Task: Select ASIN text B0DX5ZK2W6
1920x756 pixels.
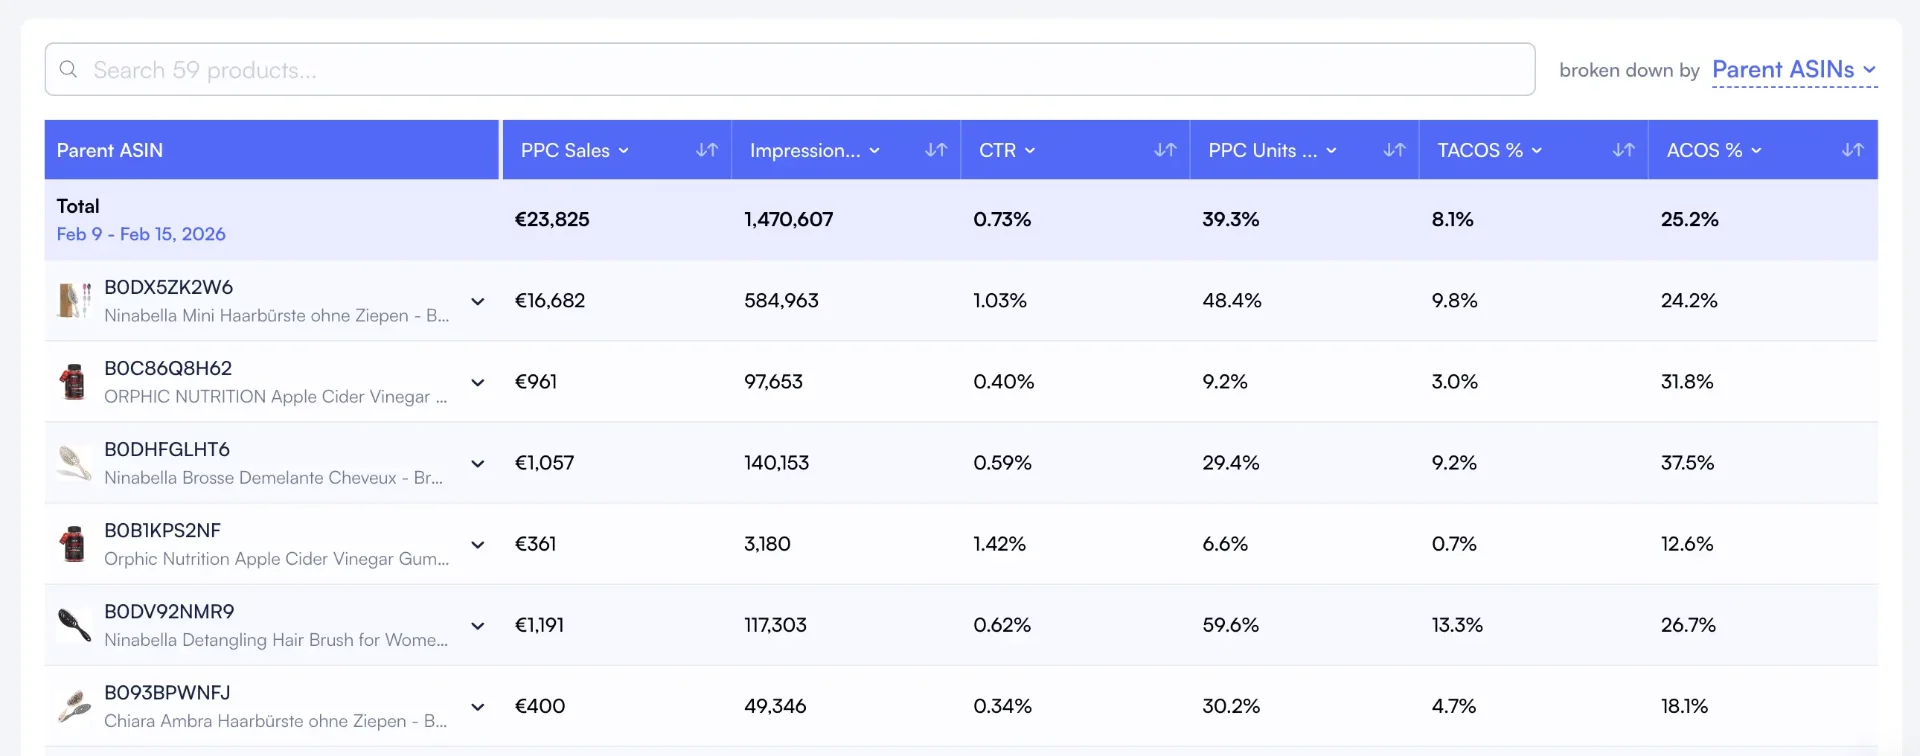Action: (168, 287)
